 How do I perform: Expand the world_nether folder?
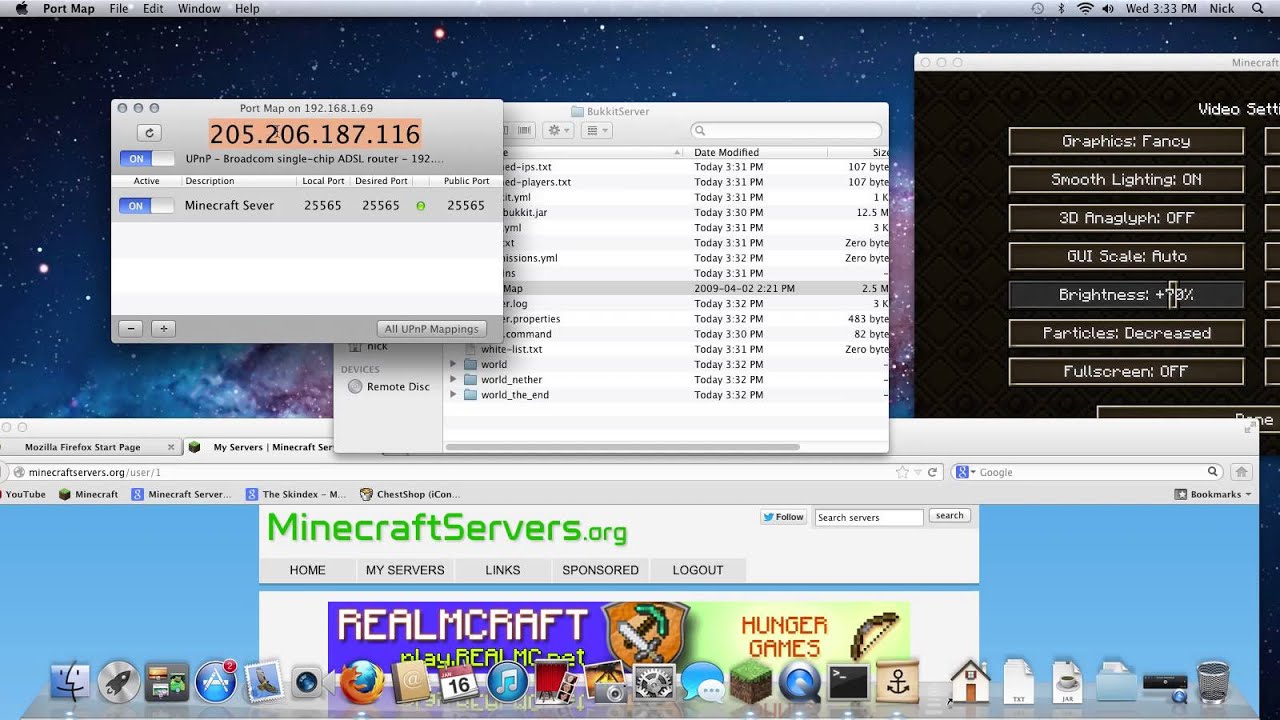click(x=453, y=379)
